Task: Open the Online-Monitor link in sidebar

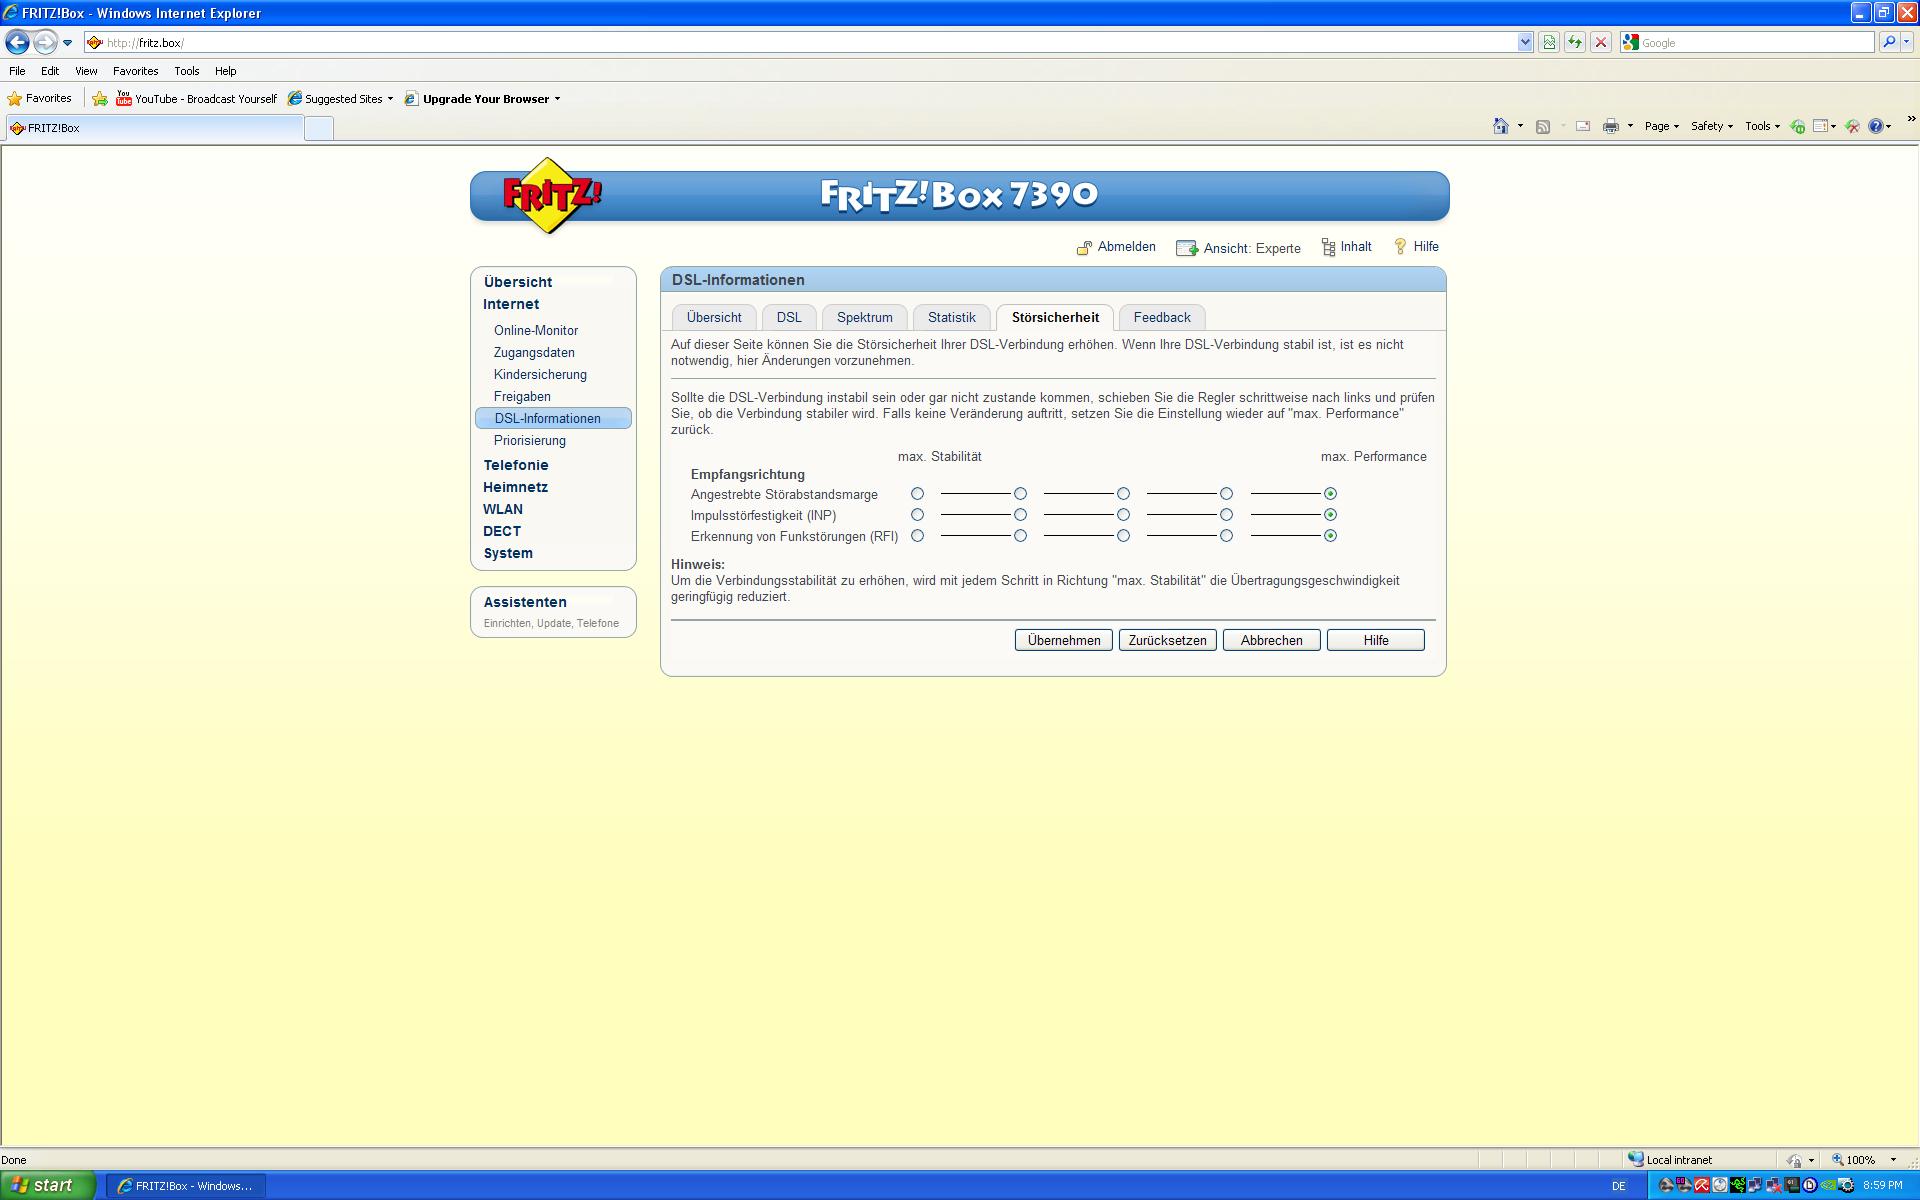Action: 535,330
